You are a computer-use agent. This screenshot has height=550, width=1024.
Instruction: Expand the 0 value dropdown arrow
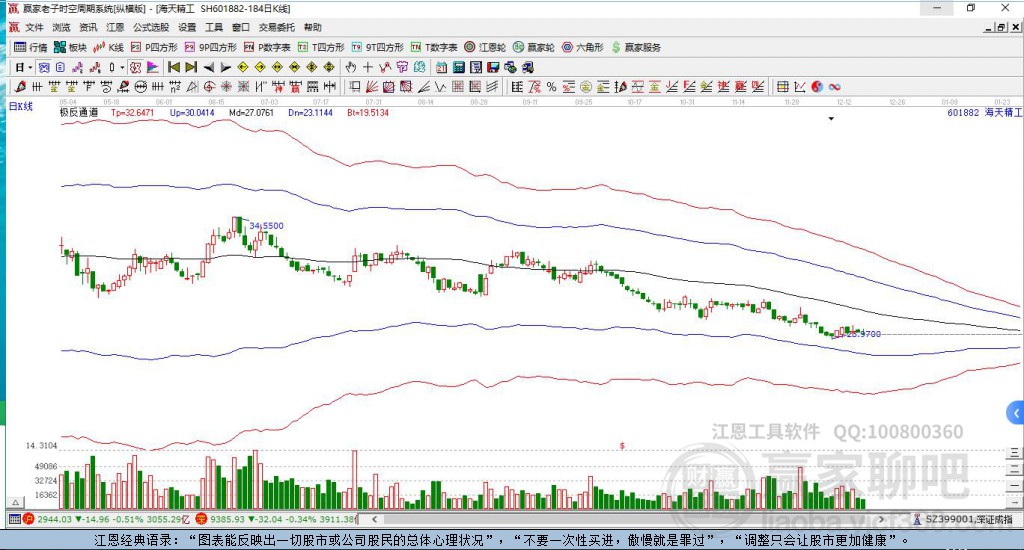pyautogui.click(x=121, y=67)
